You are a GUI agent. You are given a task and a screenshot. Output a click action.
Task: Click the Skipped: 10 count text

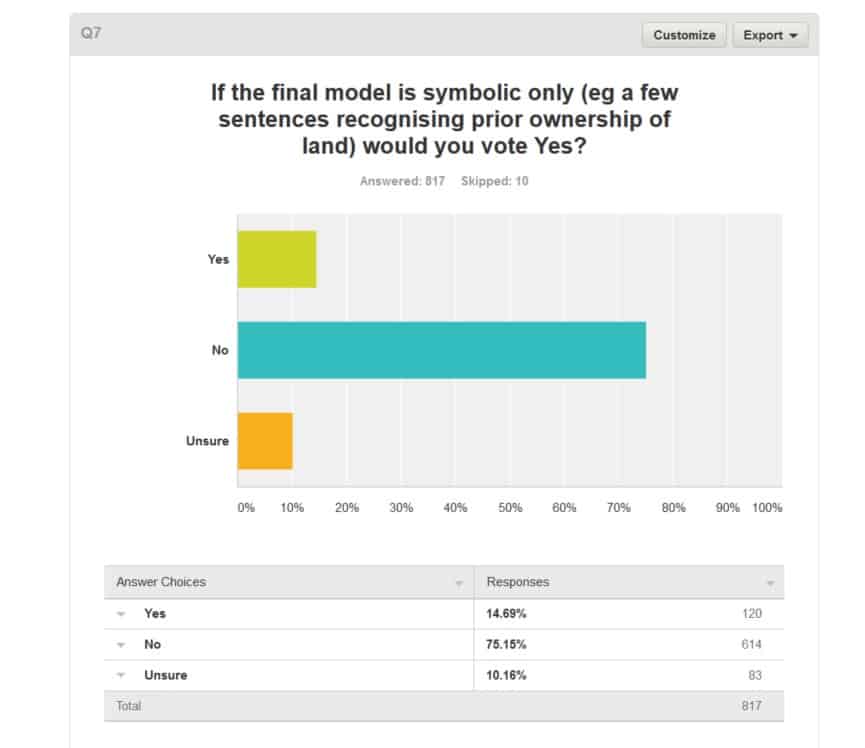tap(494, 182)
